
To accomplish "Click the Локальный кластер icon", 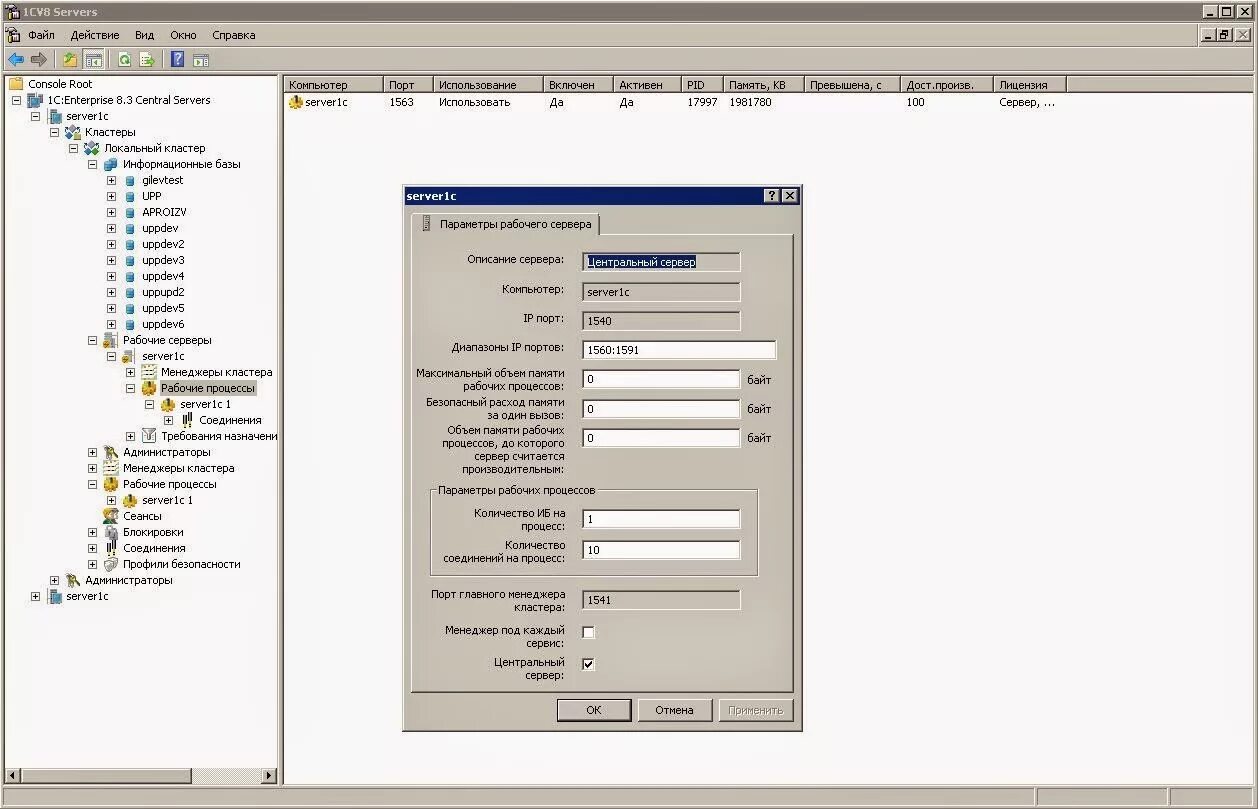I will tap(92, 148).
